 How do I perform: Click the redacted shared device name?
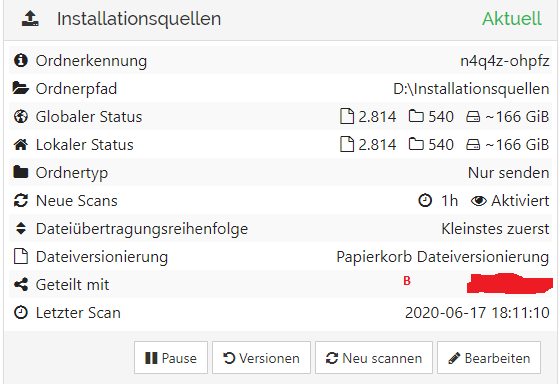tap(510, 284)
